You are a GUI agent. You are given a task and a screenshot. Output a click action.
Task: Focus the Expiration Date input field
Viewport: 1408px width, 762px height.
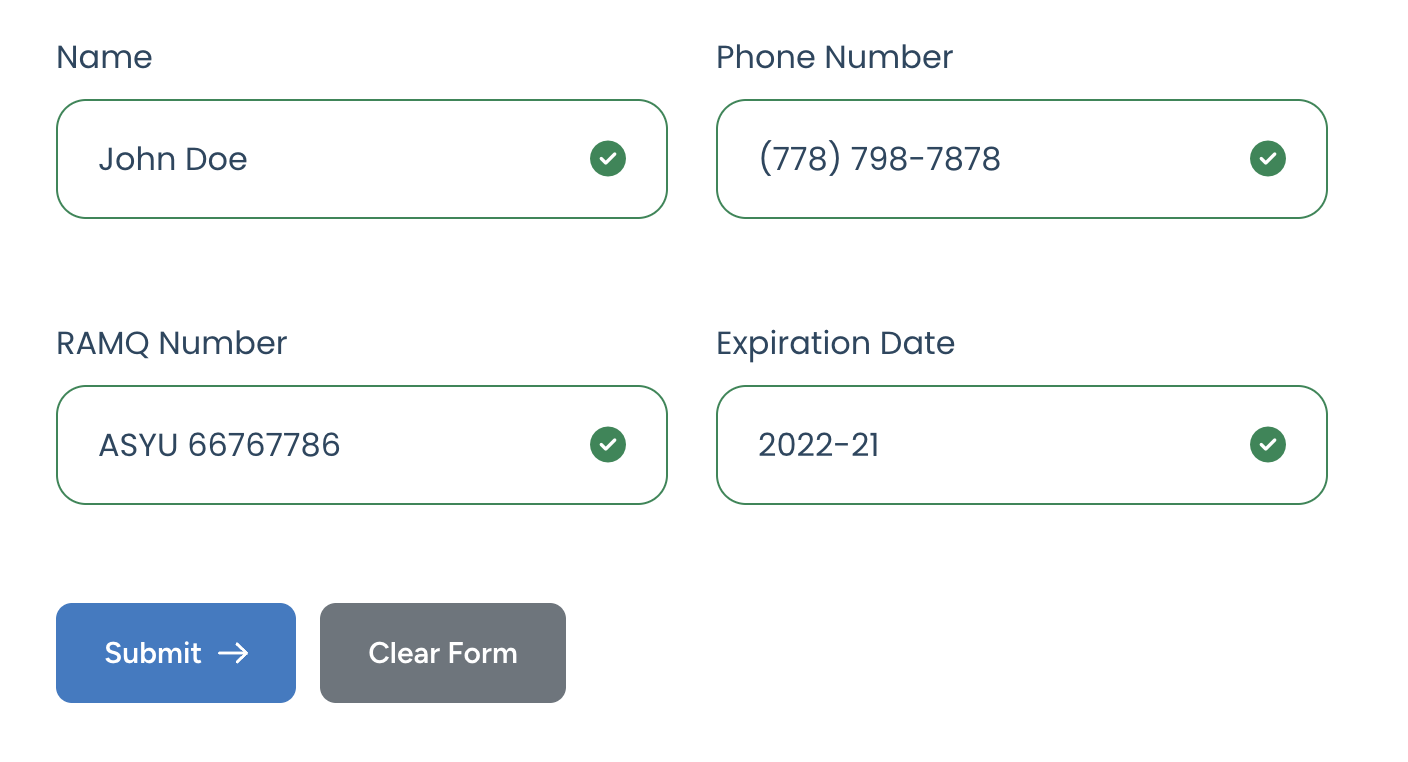[1050, 445]
